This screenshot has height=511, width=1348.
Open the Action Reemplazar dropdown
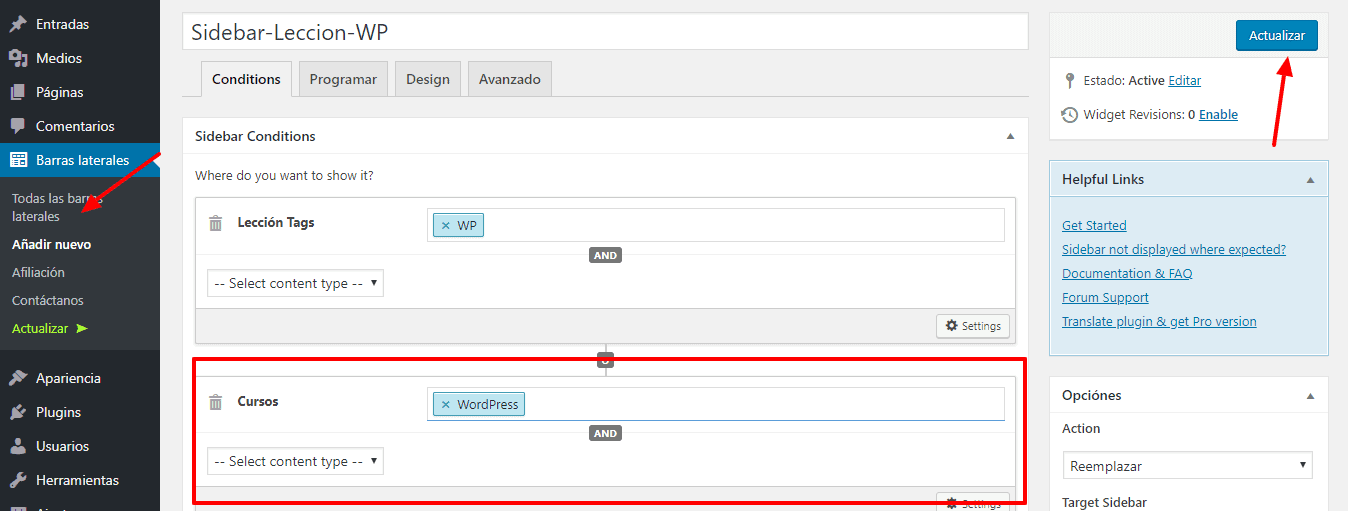[x=1188, y=465]
